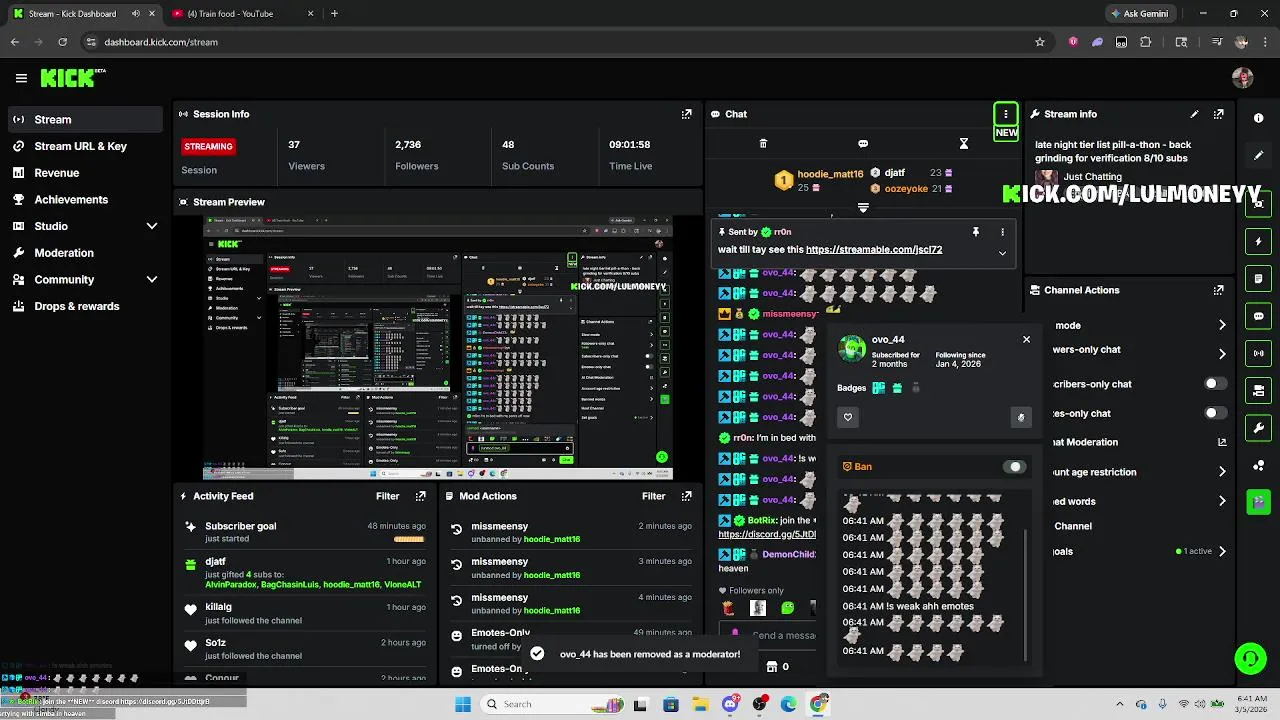
Task: Click the document note icon in right rail
Action: pyautogui.click(x=1258, y=279)
